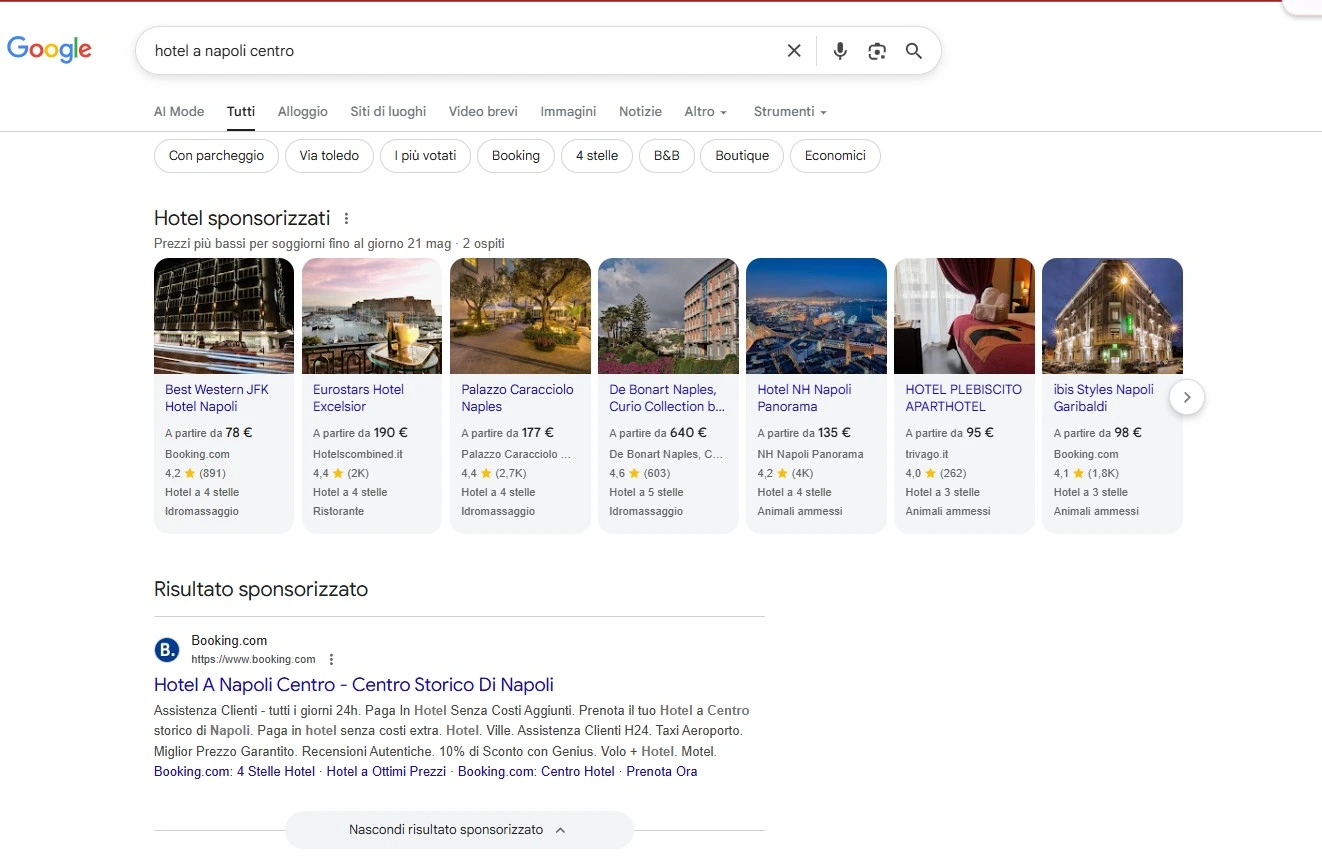Open the AI Mode tab
Screen dimensions: 1322x862
pos(179,111)
